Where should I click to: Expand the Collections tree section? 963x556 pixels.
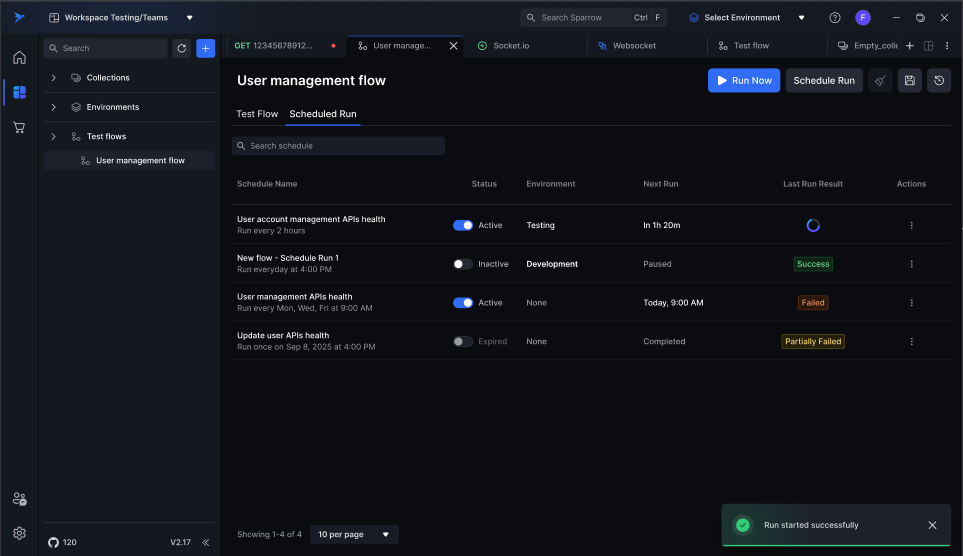54,78
